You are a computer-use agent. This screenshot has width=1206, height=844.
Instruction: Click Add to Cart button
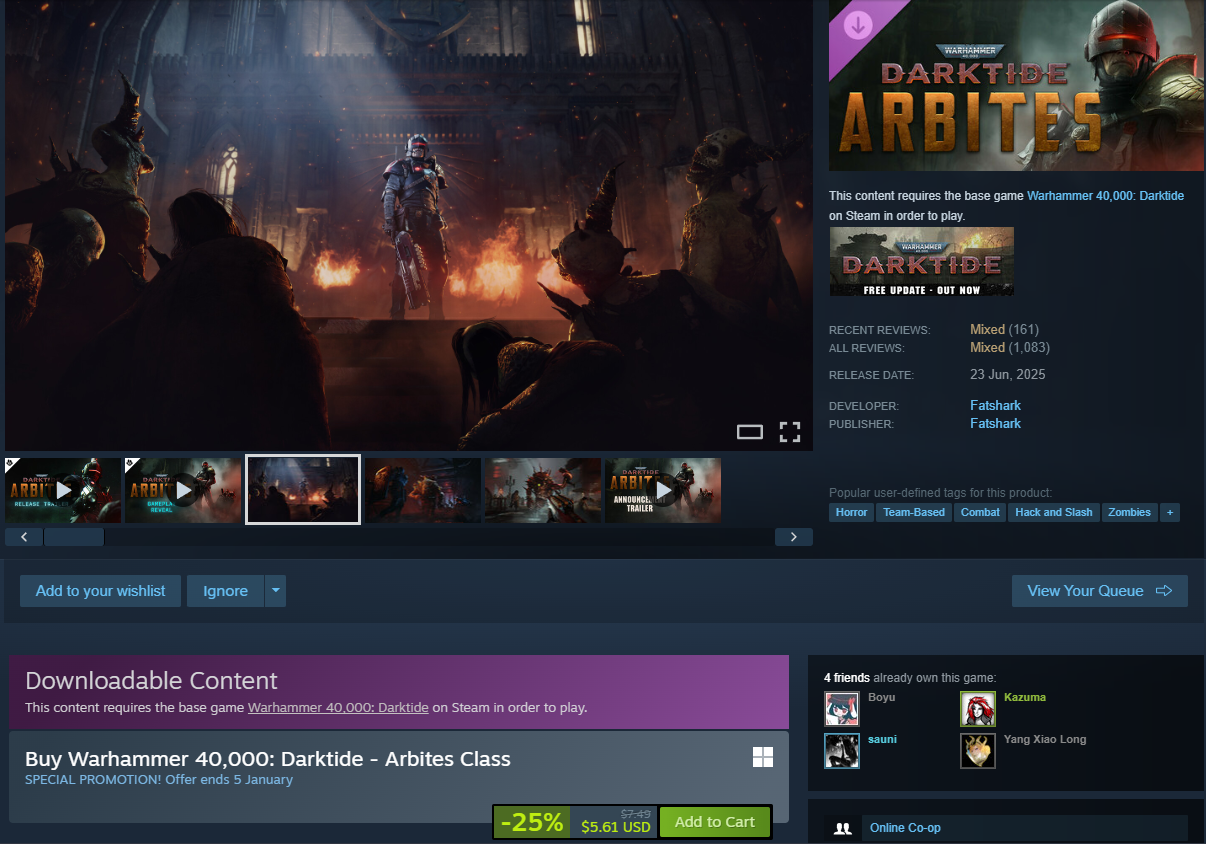coord(715,822)
